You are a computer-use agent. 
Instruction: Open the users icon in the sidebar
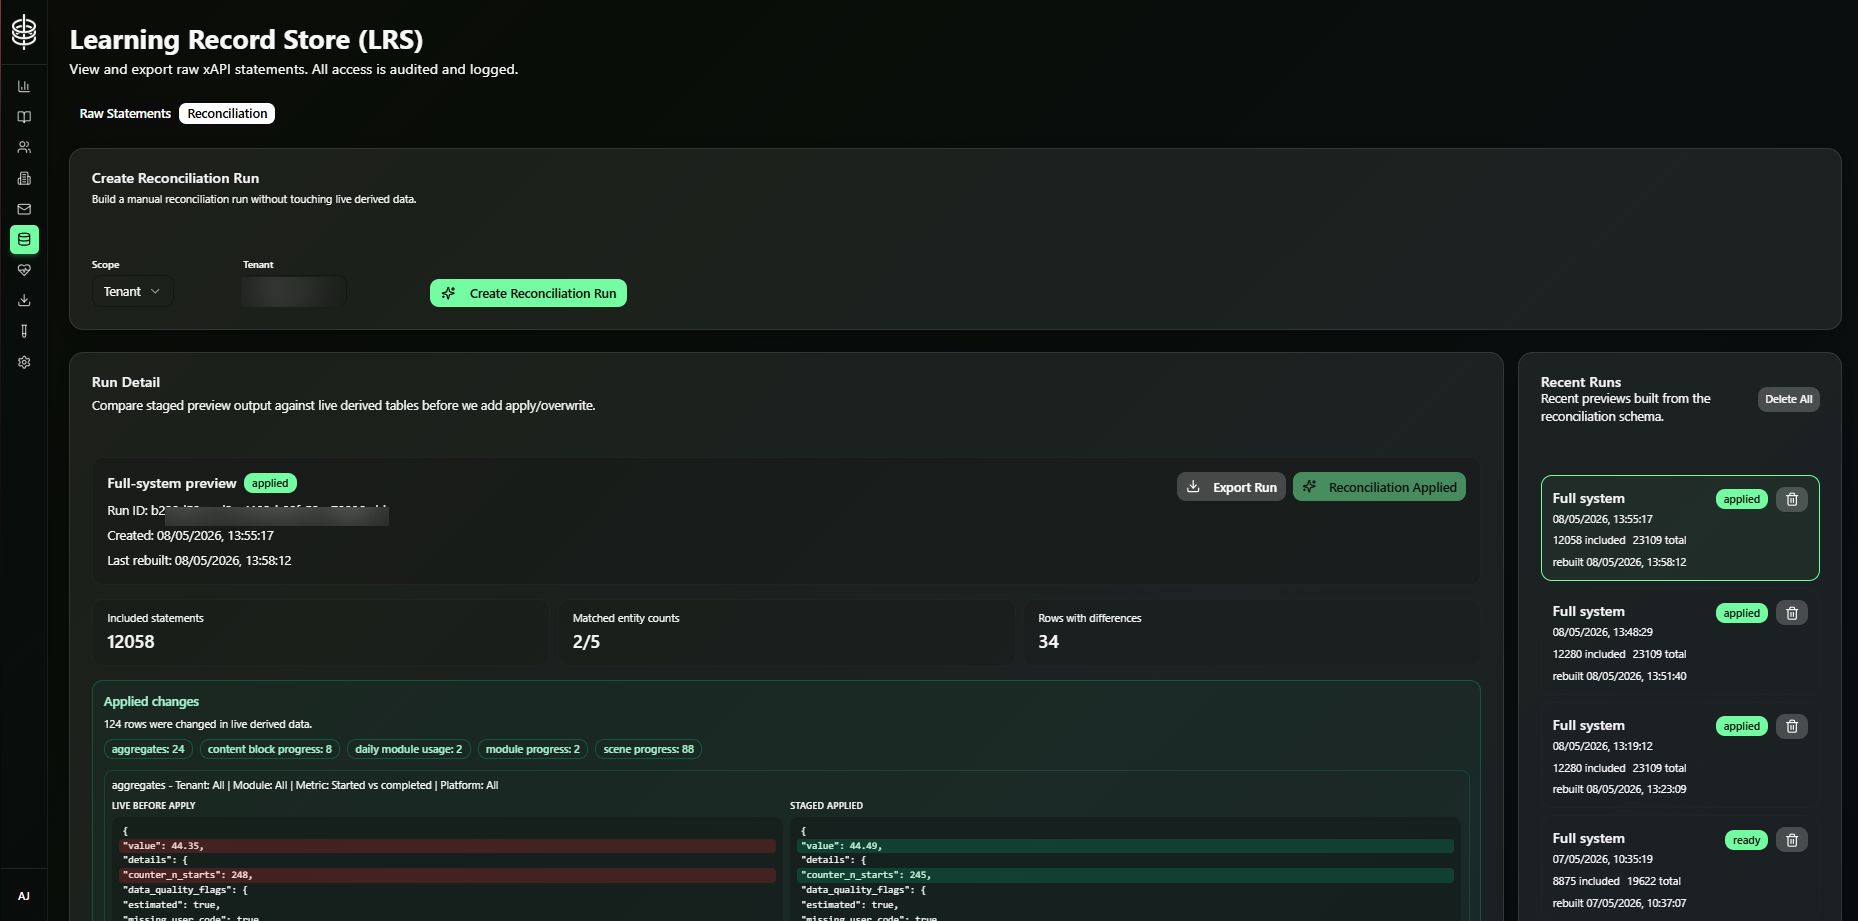(x=24, y=147)
